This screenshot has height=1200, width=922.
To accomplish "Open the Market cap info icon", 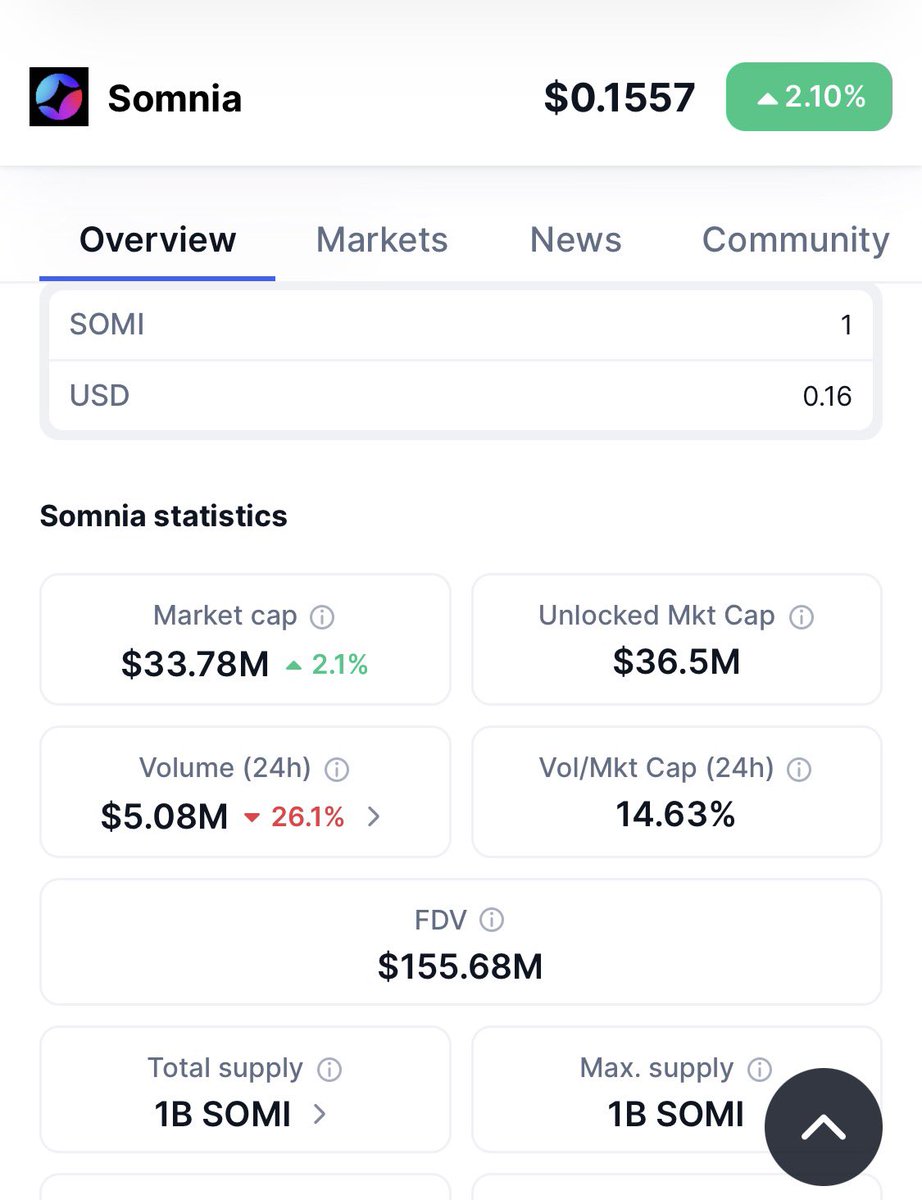I will [322, 617].
